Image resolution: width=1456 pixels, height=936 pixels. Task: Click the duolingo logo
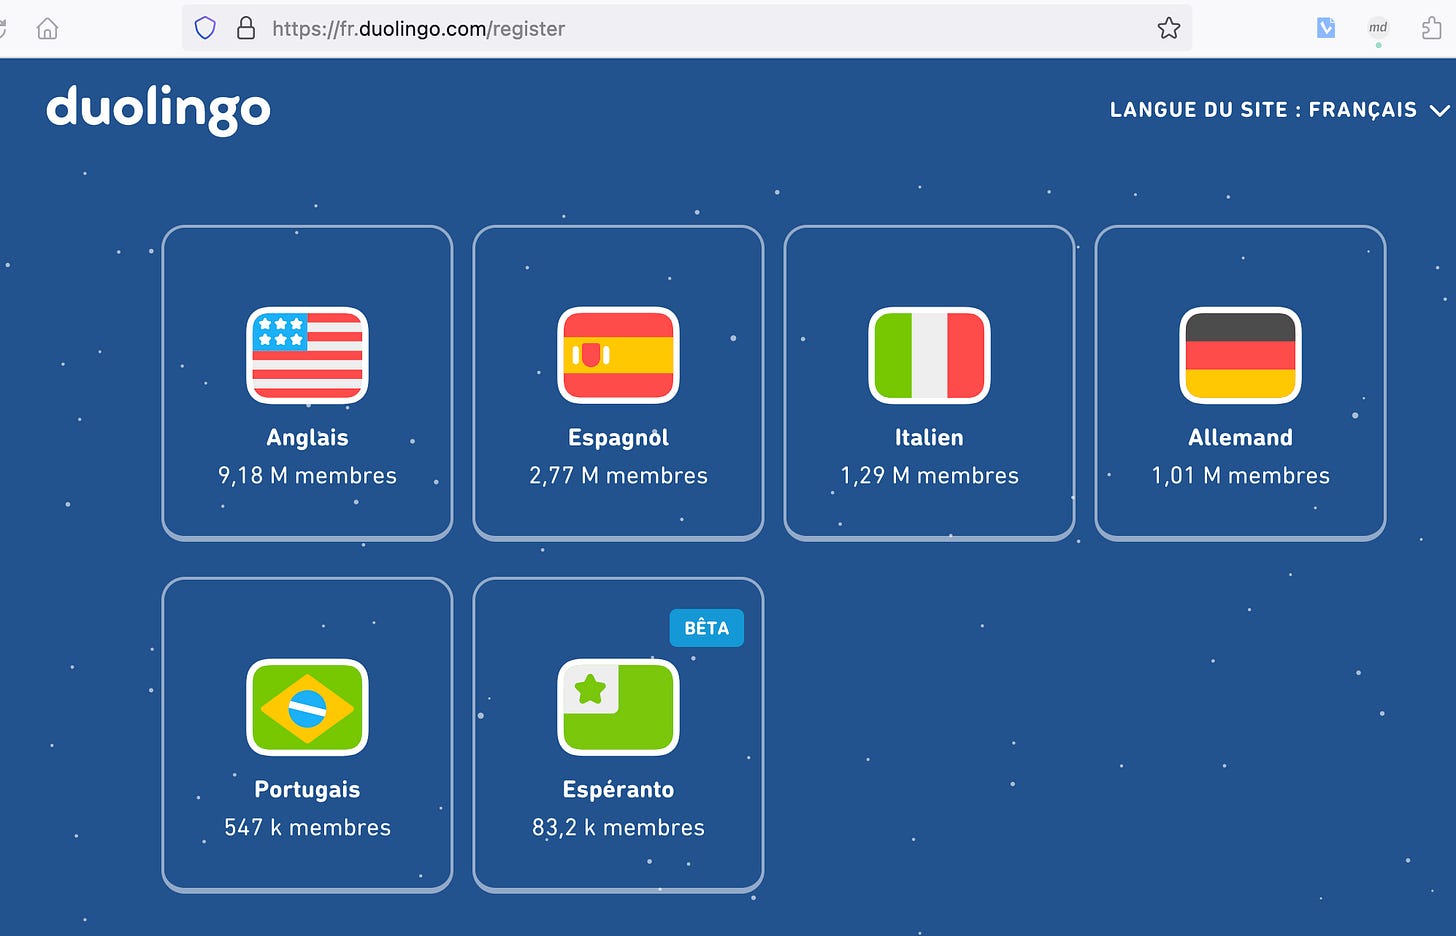coord(158,109)
